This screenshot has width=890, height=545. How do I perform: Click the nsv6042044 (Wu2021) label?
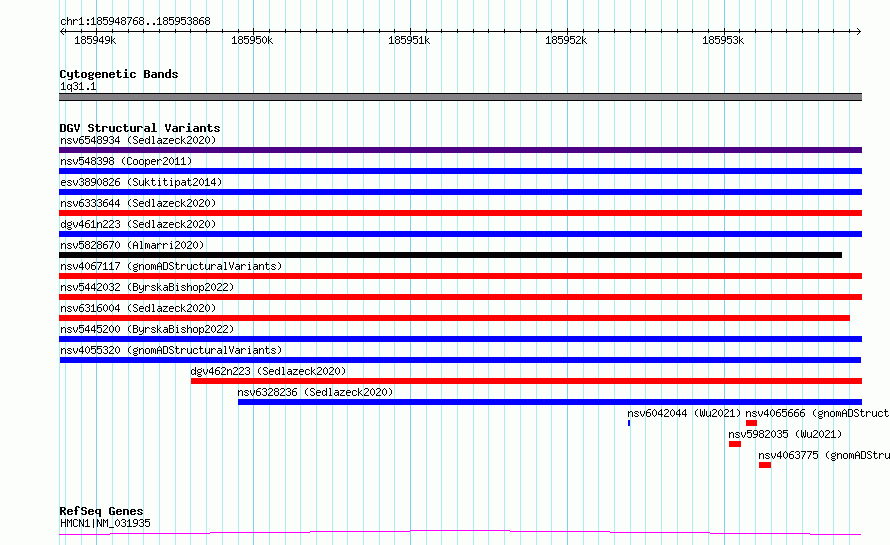[x=684, y=413]
